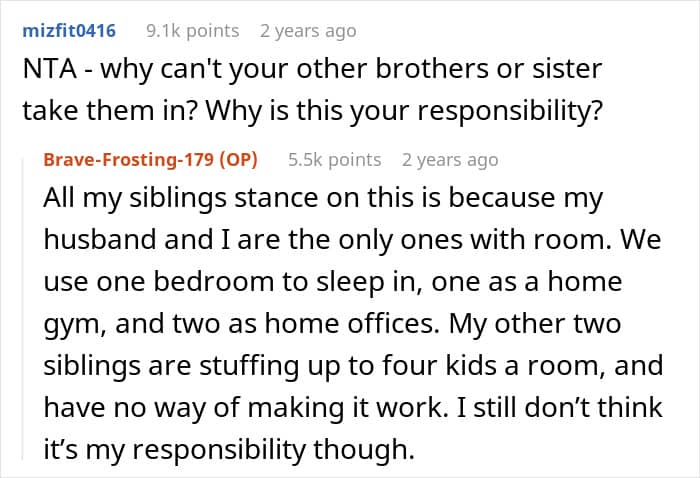Viewport: 700px width, 478px height.
Task: Click the word 'responsibility?' in the top comment
Action: [x=510, y=111]
